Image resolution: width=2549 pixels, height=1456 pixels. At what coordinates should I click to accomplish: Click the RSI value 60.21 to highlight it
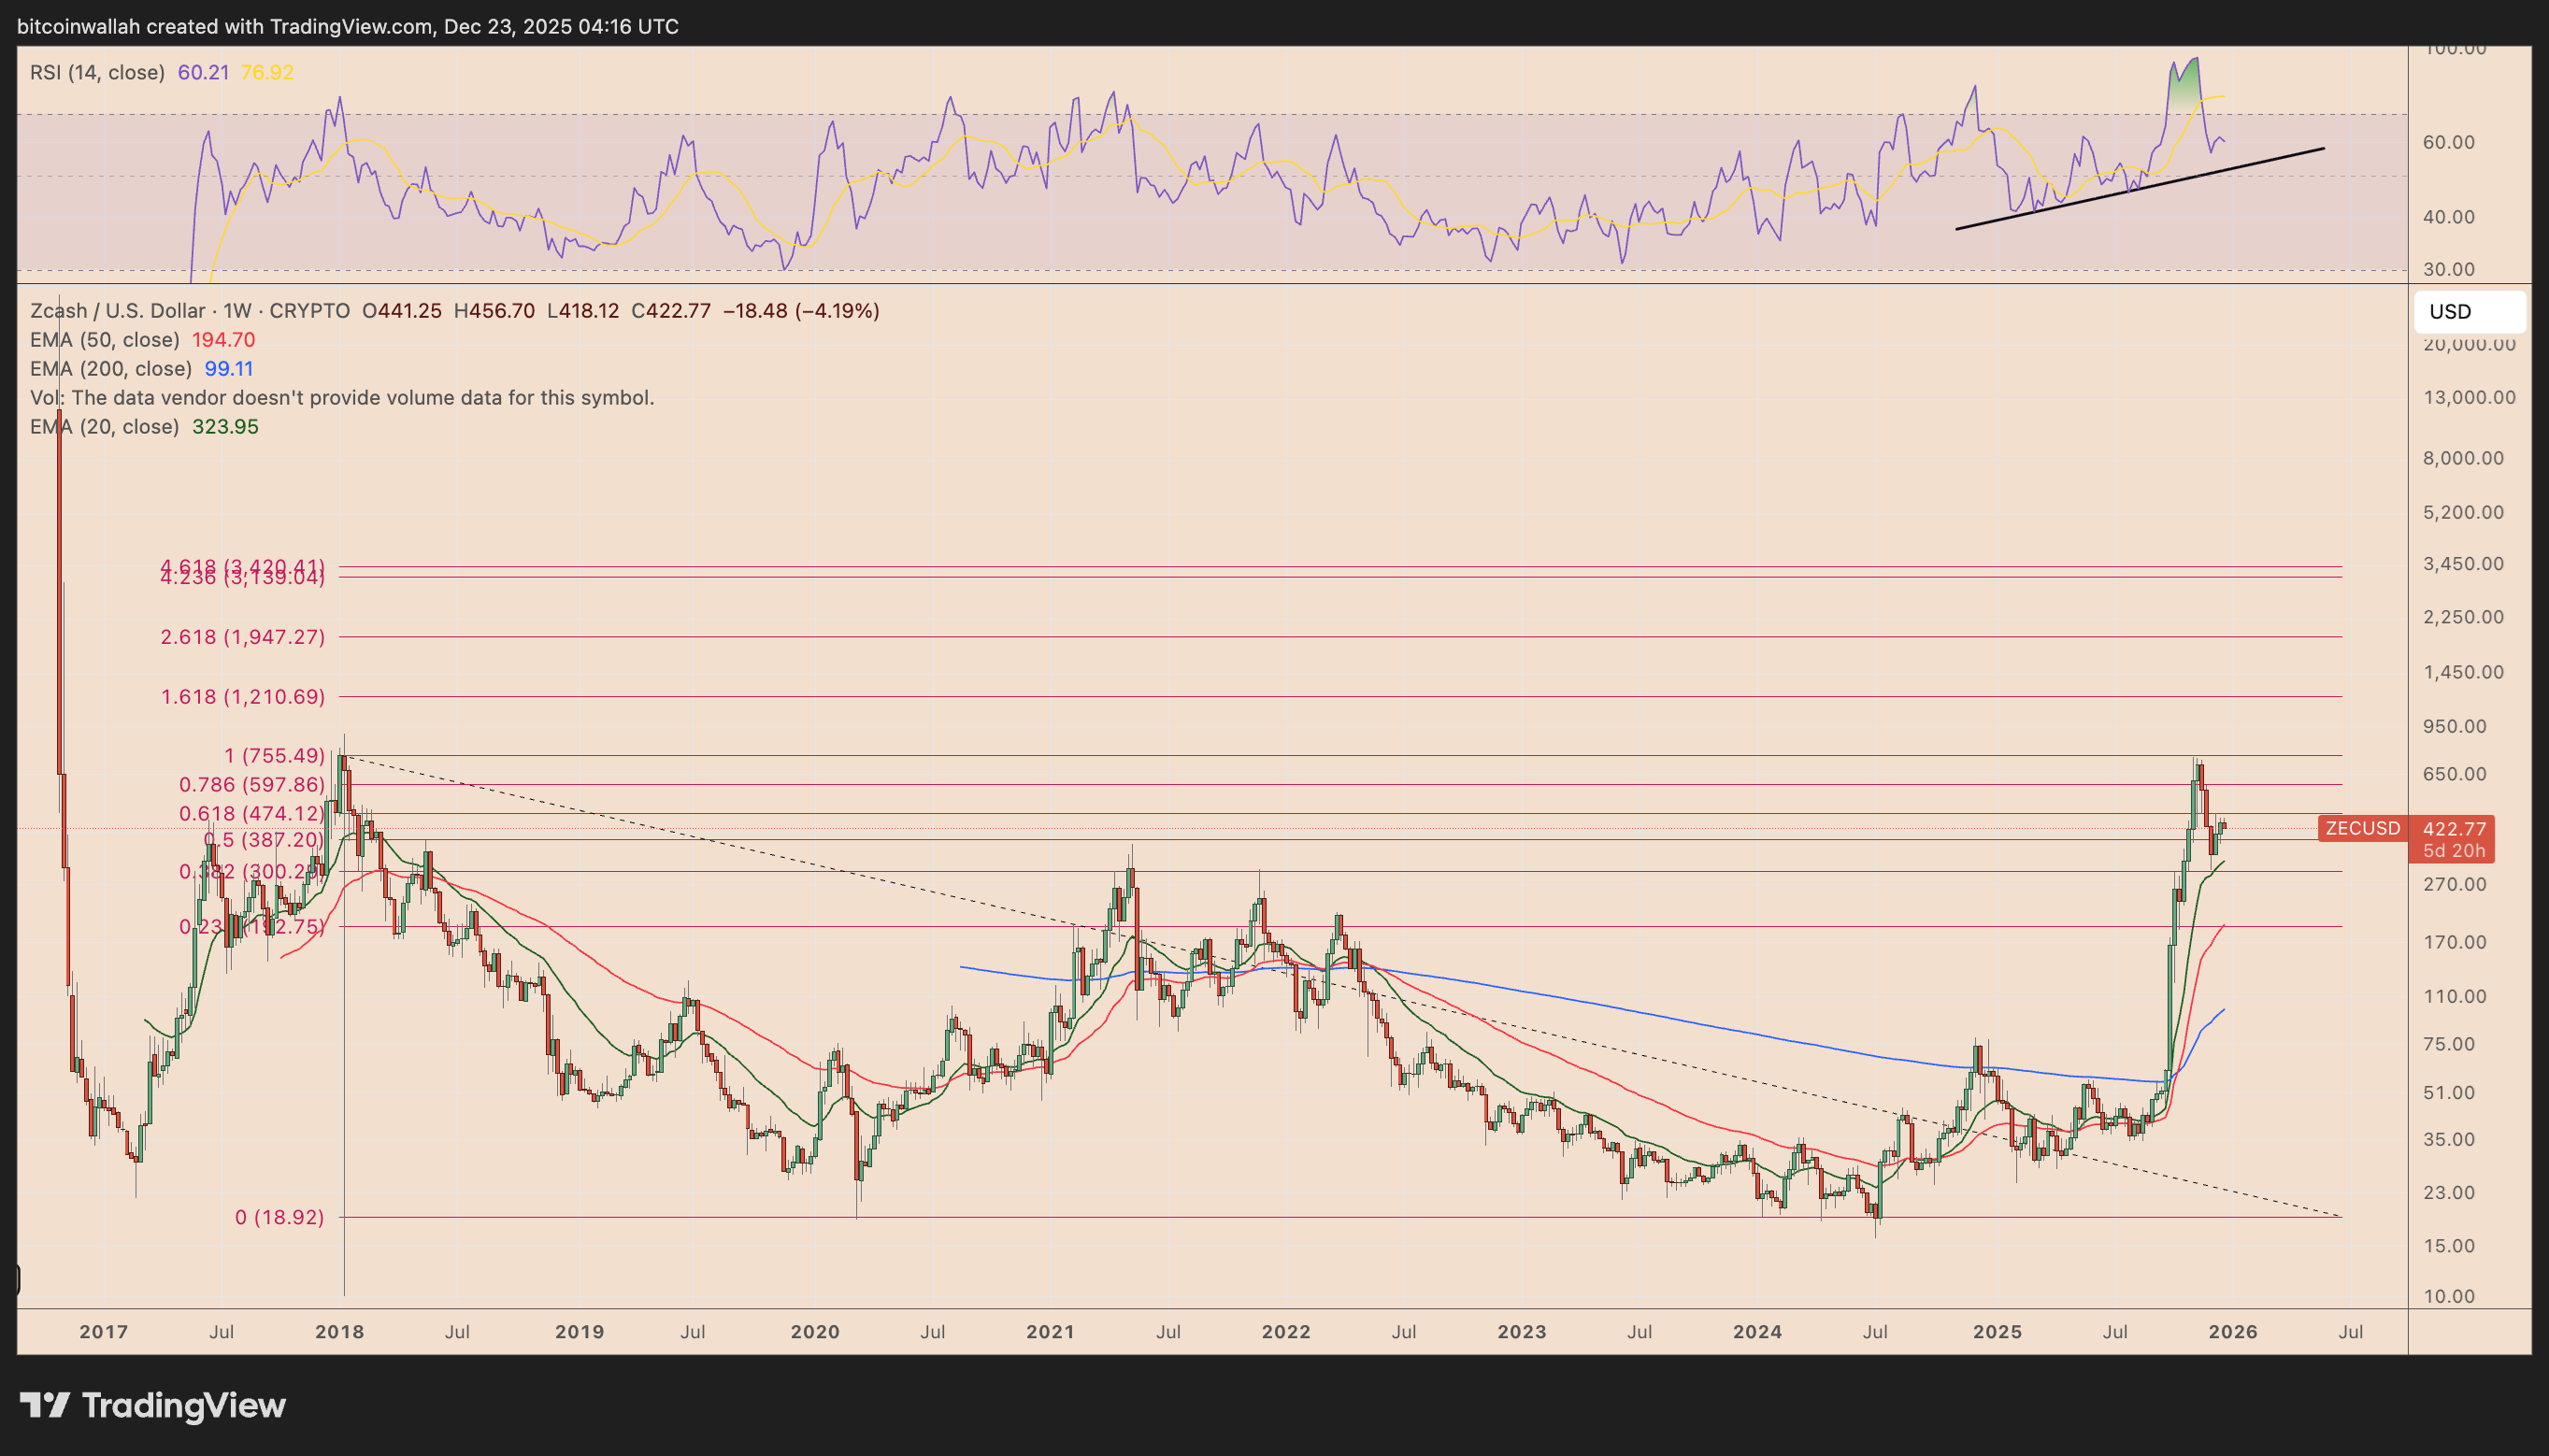click(202, 72)
